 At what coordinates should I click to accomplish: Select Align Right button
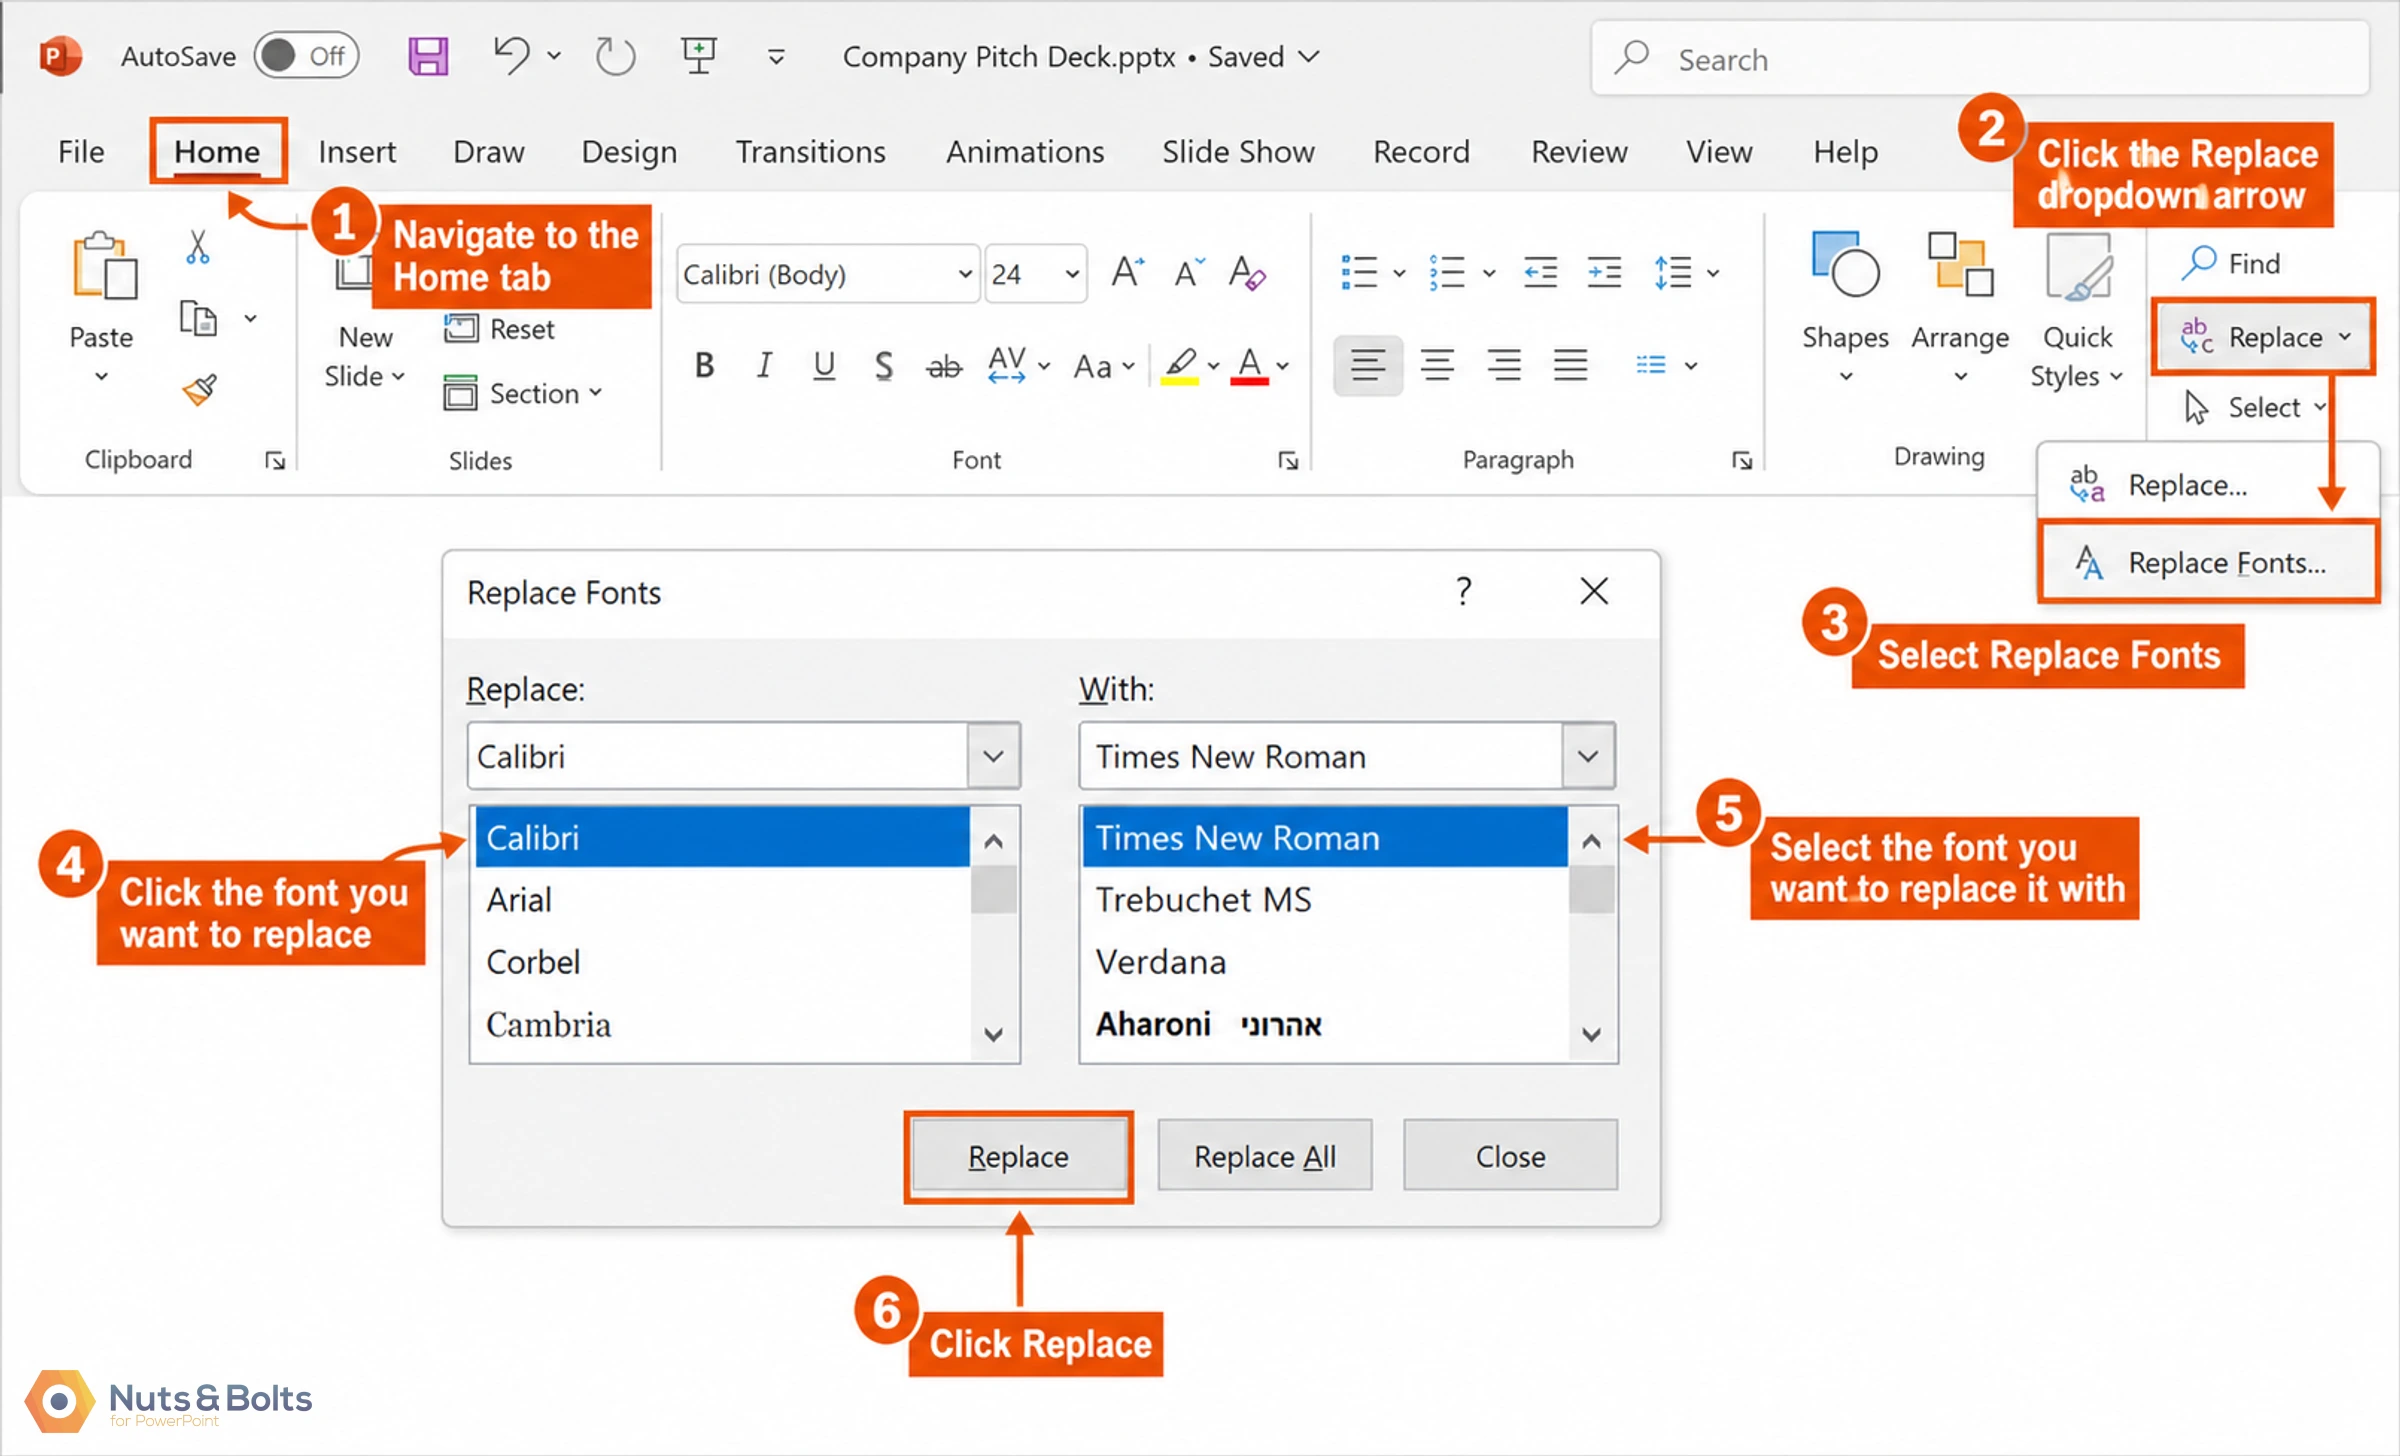1504,365
